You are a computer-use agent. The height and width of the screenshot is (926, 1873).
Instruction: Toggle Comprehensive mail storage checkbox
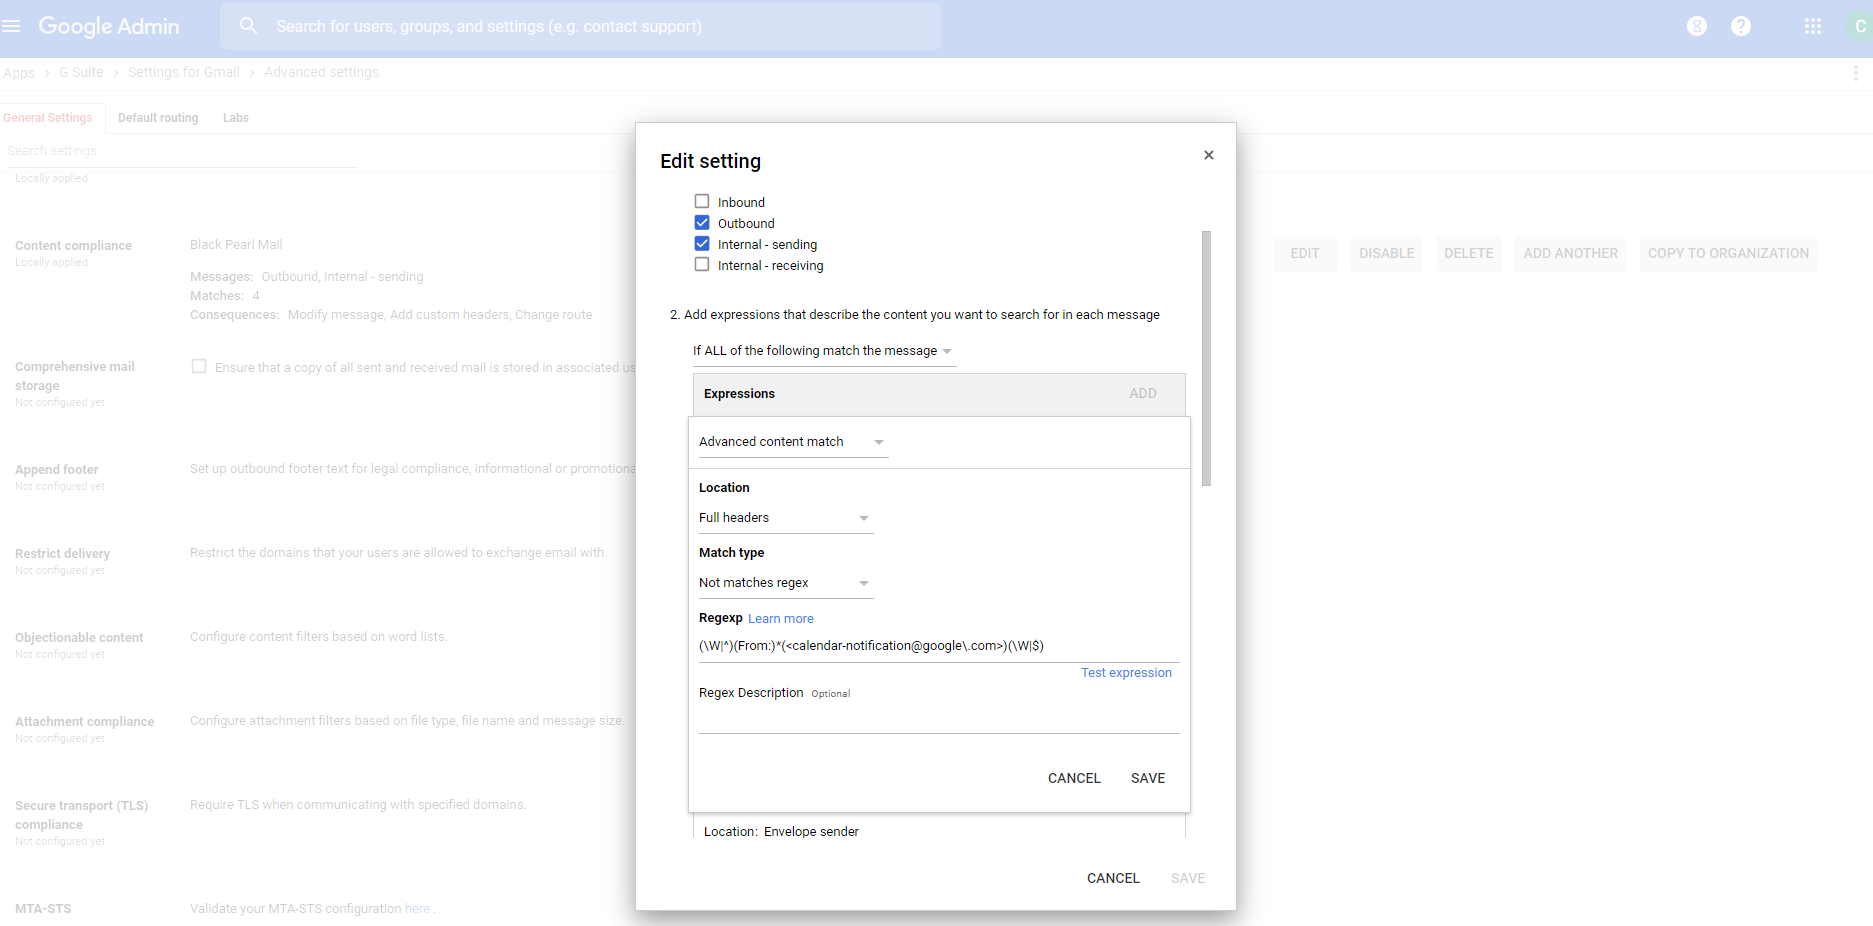(x=199, y=367)
